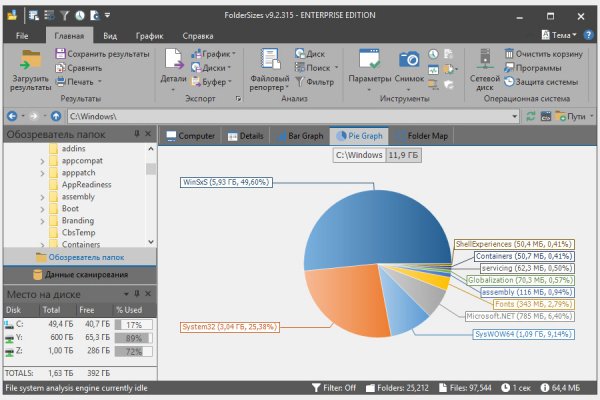Image resolution: width=600 pixels, height=400 pixels.
Task: Click the Фильтр funnel icon in ribbon
Action: (299, 82)
